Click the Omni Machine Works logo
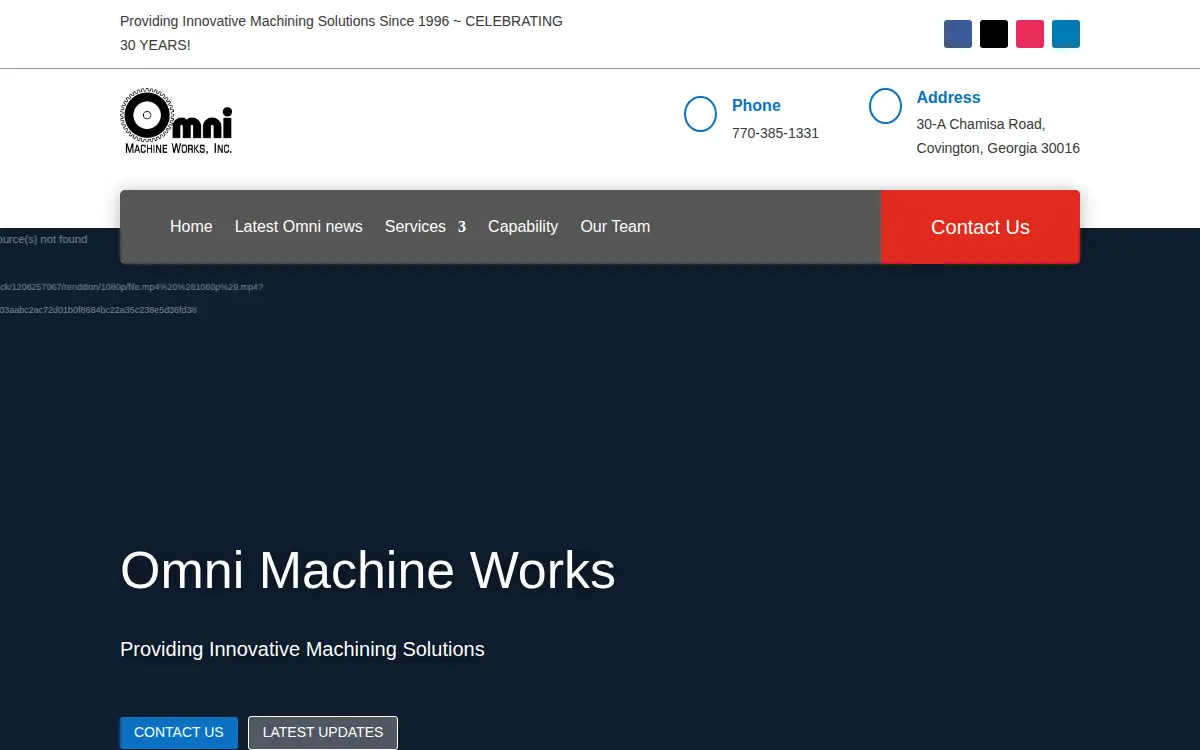 [177, 122]
